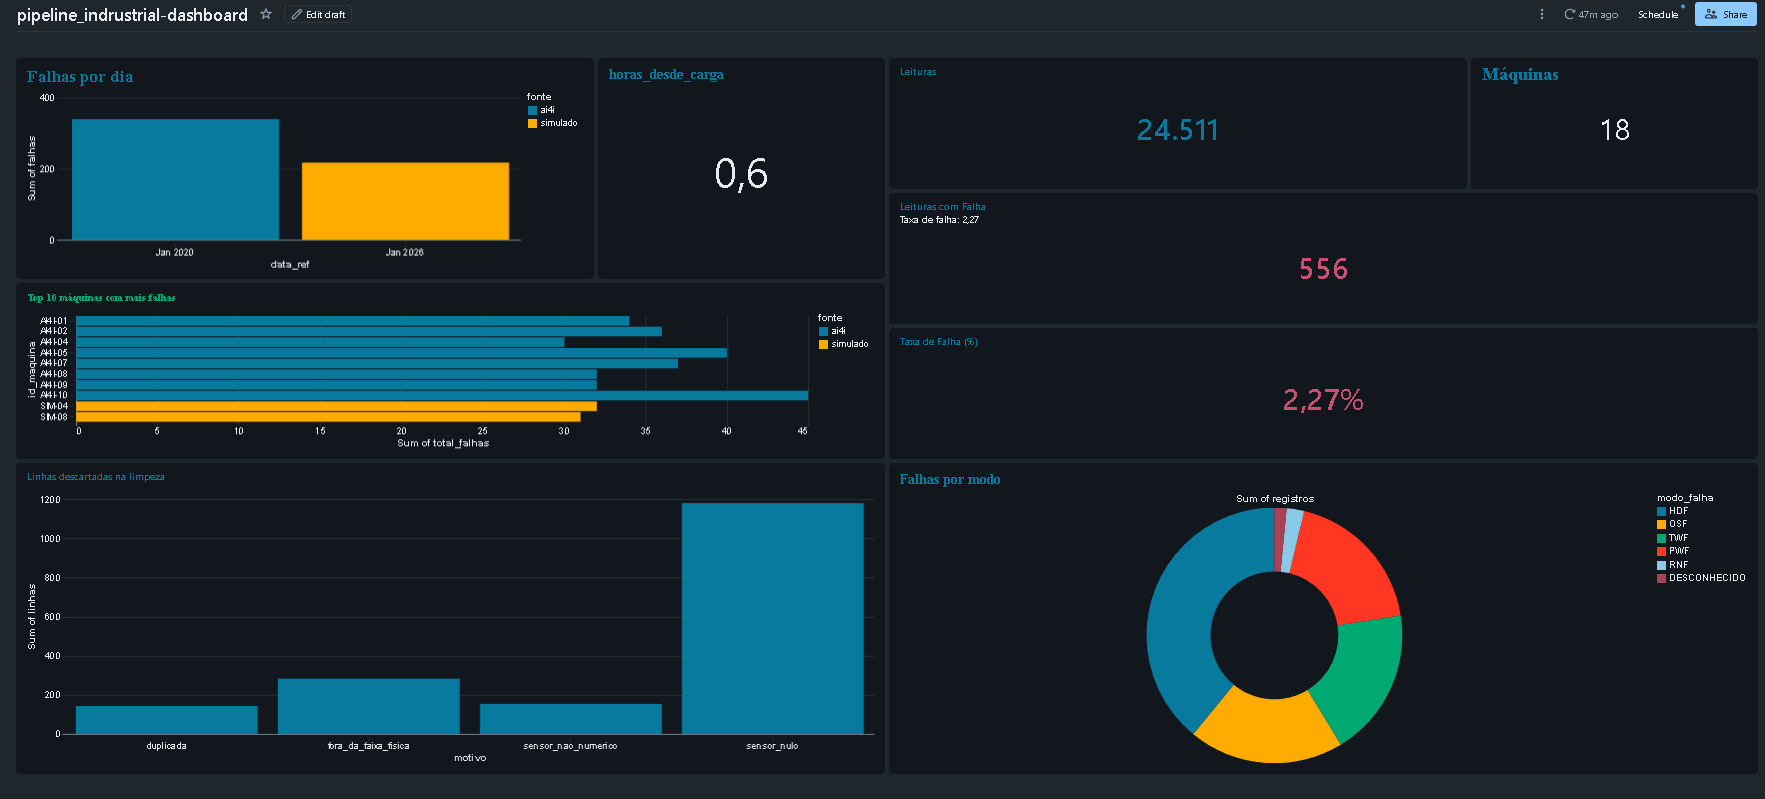Toggle DESCONHECIDO legend entry in Falhas por modo
This screenshot has height=799, width=1765.
point(1701,578)
